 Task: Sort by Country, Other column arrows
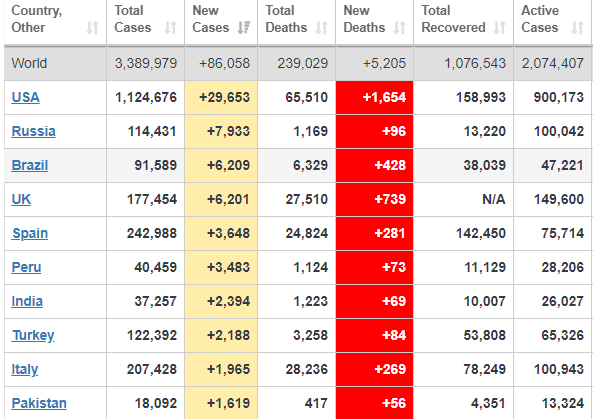click(92, 28)
